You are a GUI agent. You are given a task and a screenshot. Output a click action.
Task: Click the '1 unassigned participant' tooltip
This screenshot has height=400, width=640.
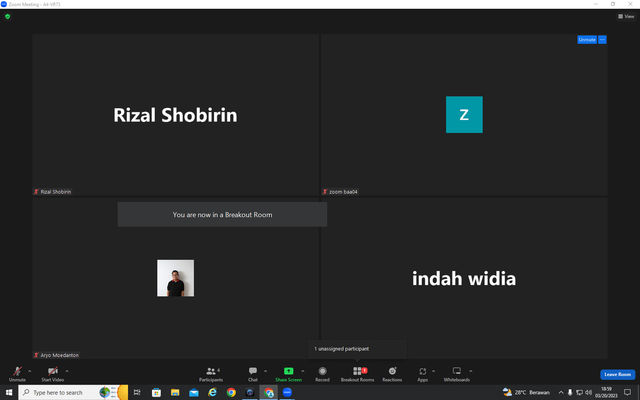click(357, 349)
